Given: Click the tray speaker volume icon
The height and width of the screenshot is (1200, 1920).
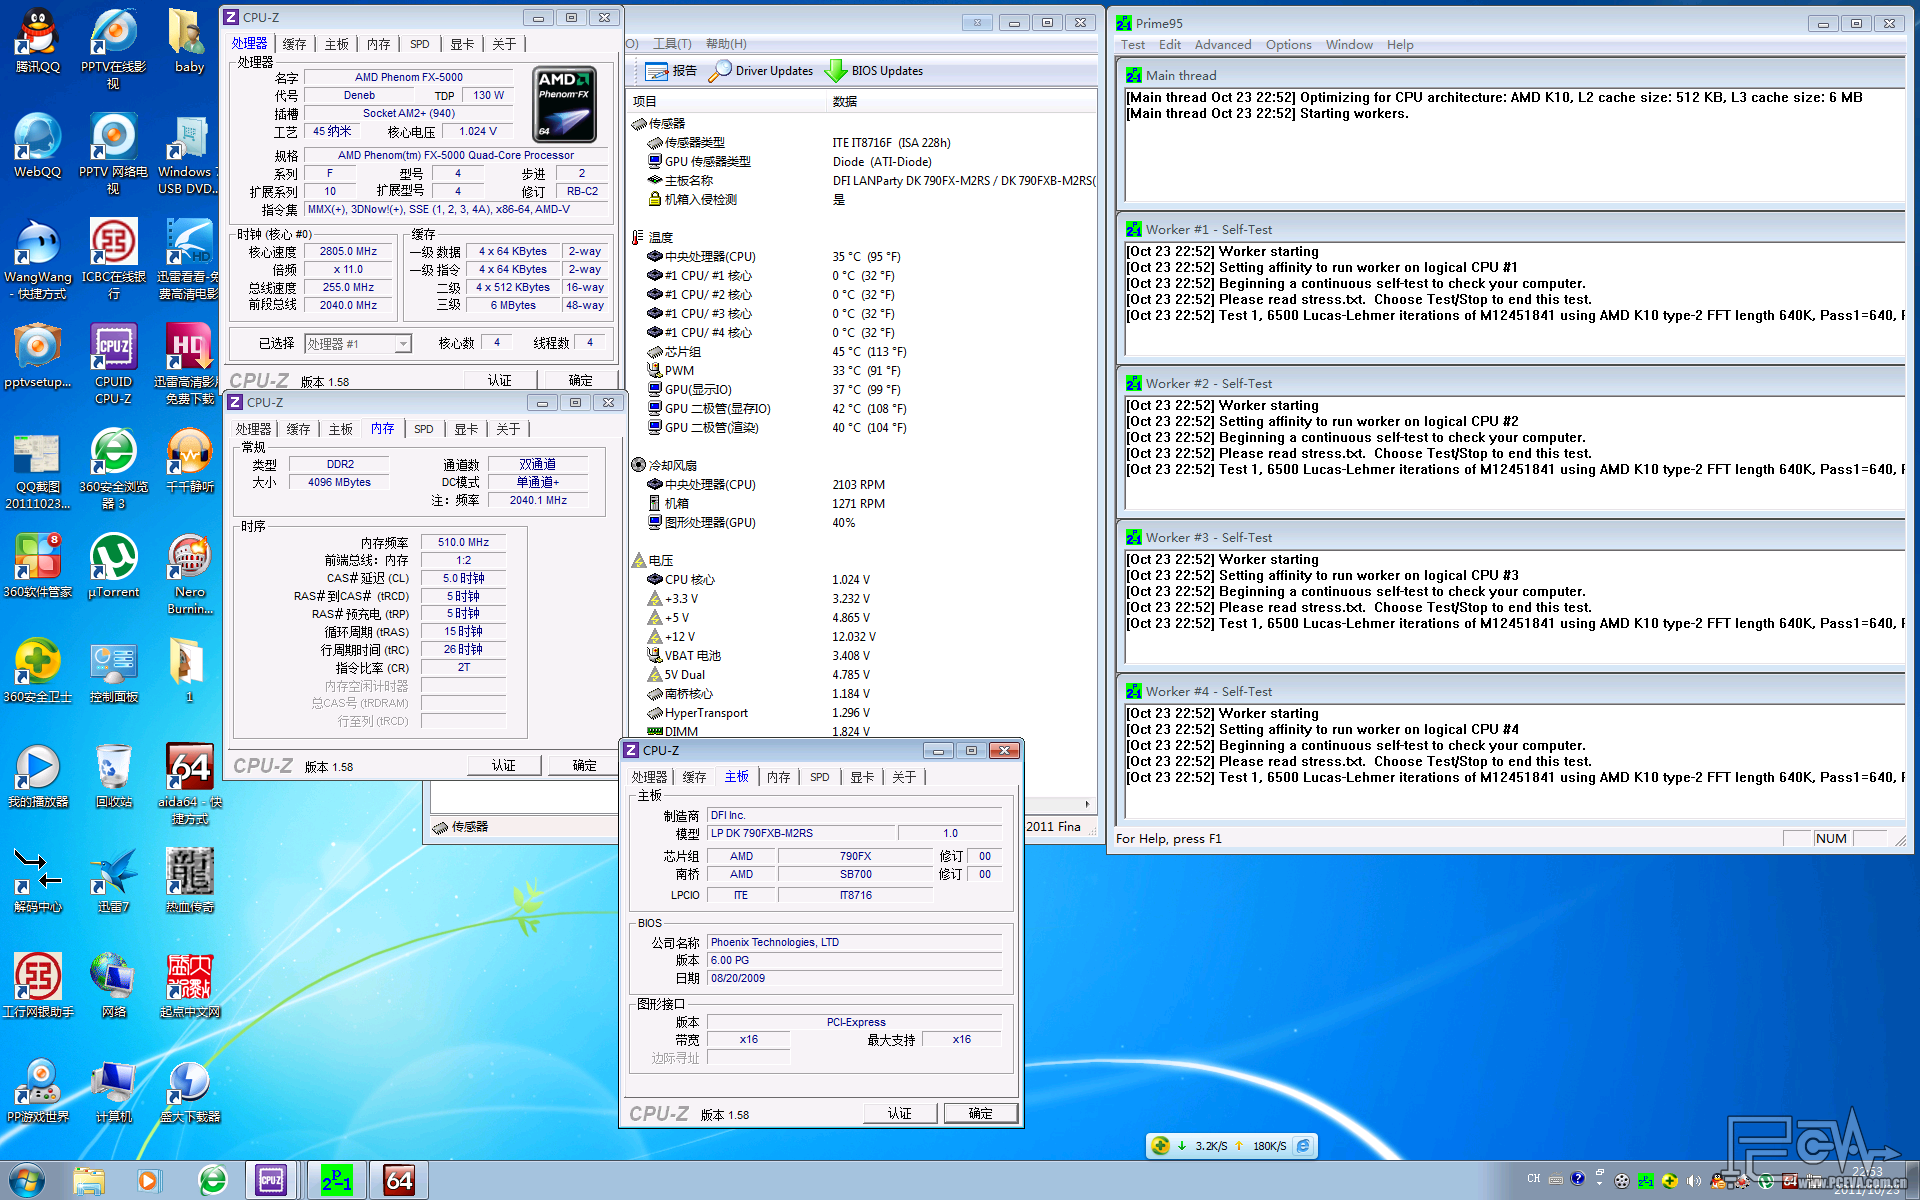Looking at the screenshot, I should 1694,1181.
